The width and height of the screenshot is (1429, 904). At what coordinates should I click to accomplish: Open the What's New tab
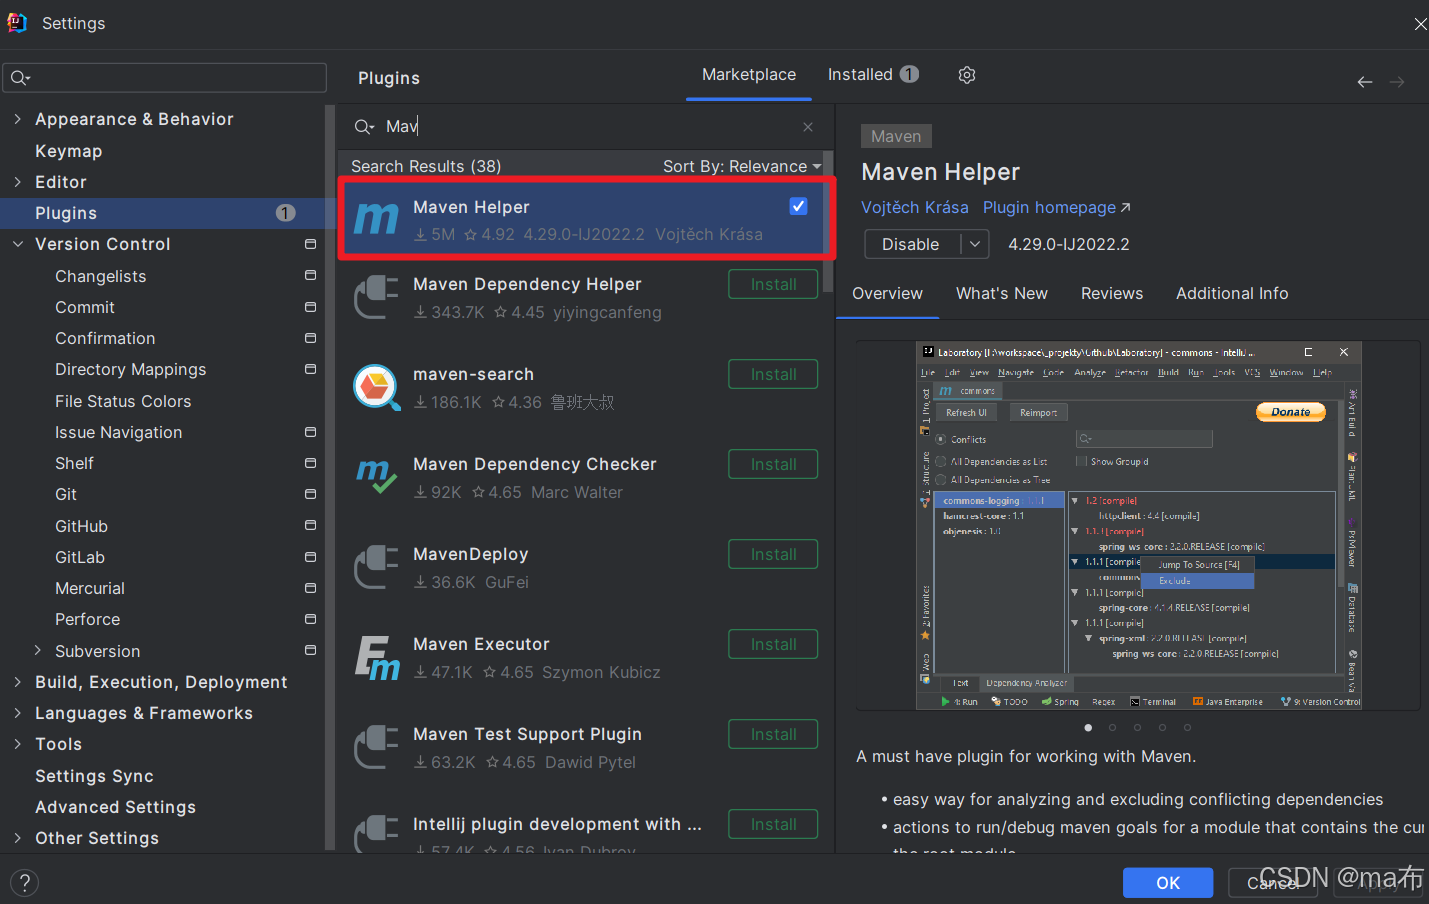[1001, 293]
